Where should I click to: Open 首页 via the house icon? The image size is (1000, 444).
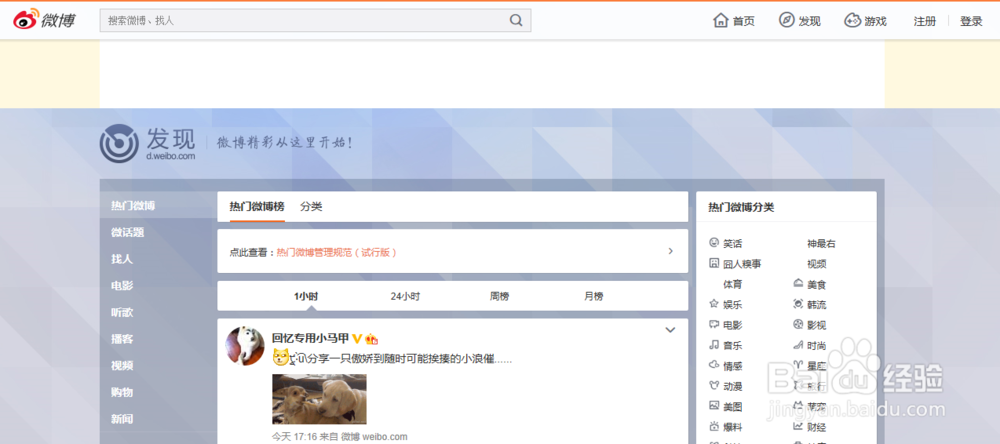pyautogui.click(x=721, y=20)
